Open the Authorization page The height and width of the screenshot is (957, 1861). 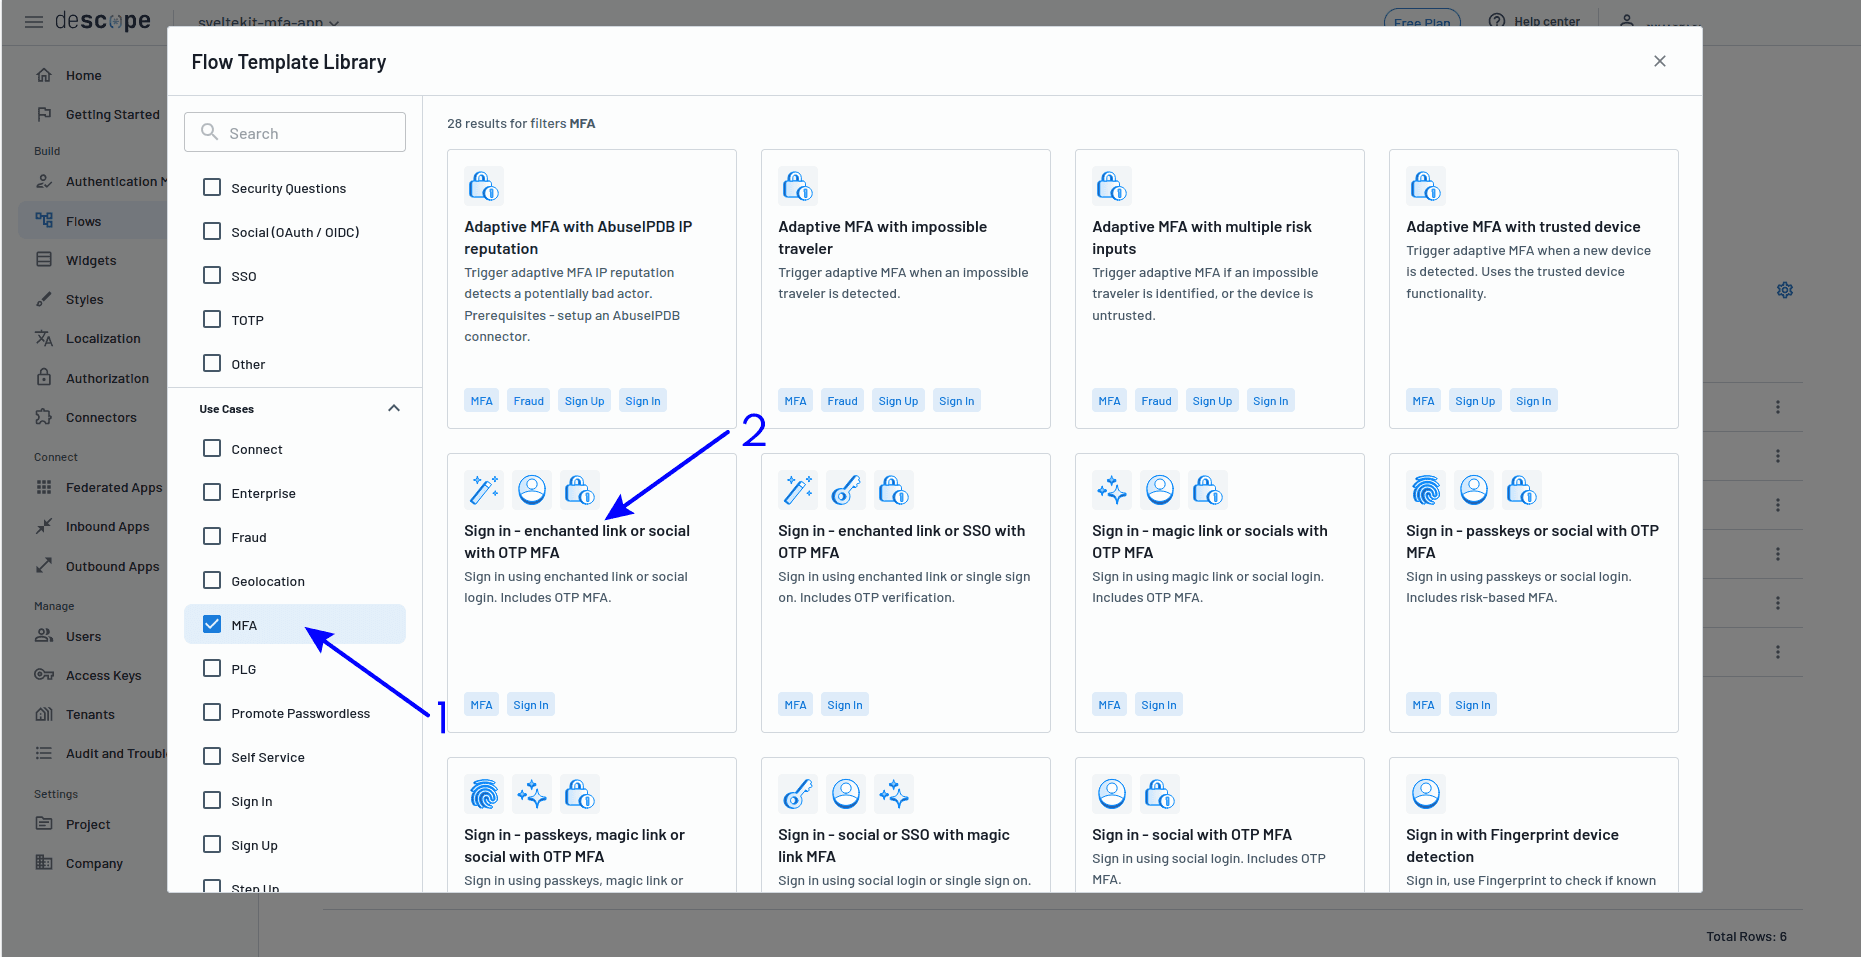pos(103,378)
